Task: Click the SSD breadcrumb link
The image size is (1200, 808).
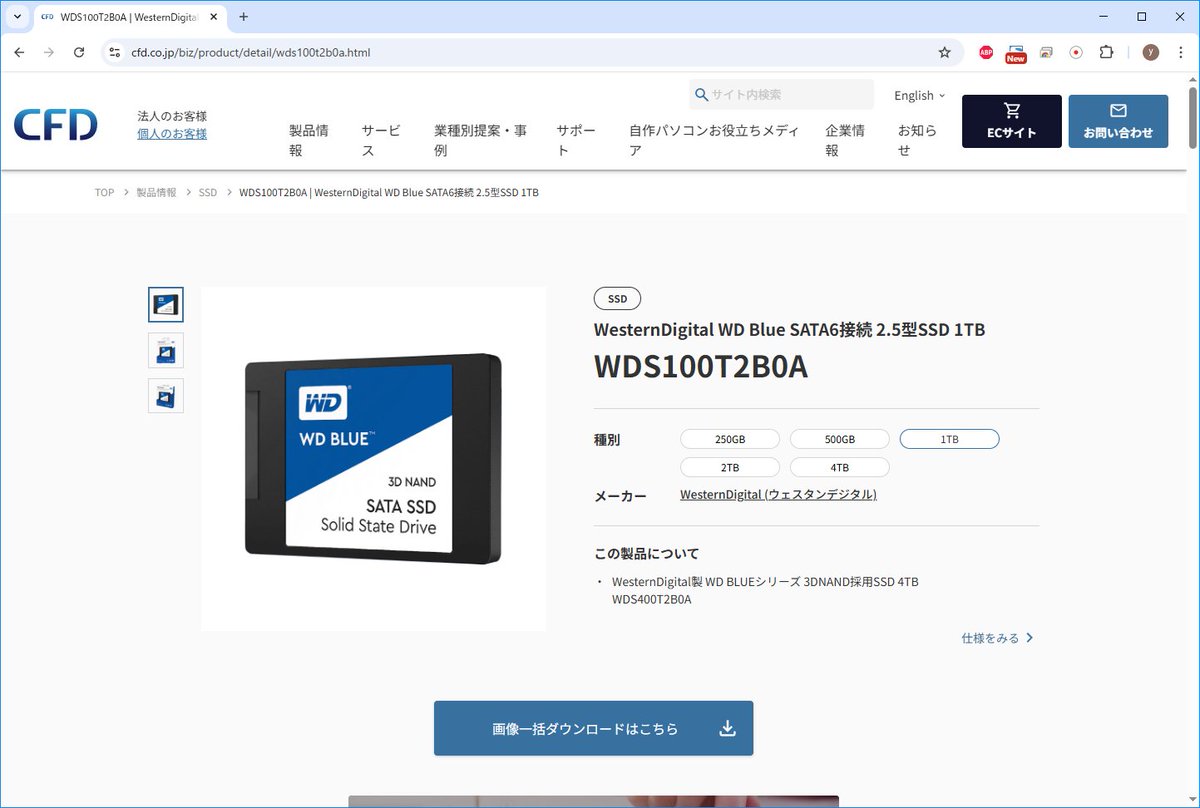Action: pyautogui.click(x=208, y=193)
